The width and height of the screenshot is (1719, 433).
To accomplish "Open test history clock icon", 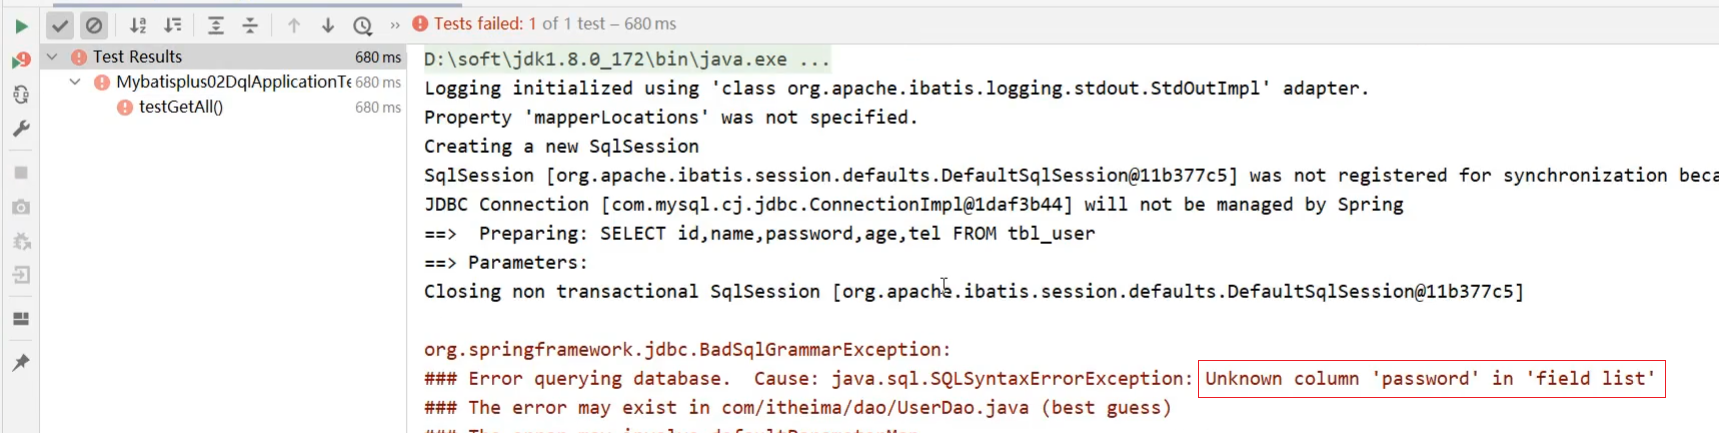I will (362, 26).
